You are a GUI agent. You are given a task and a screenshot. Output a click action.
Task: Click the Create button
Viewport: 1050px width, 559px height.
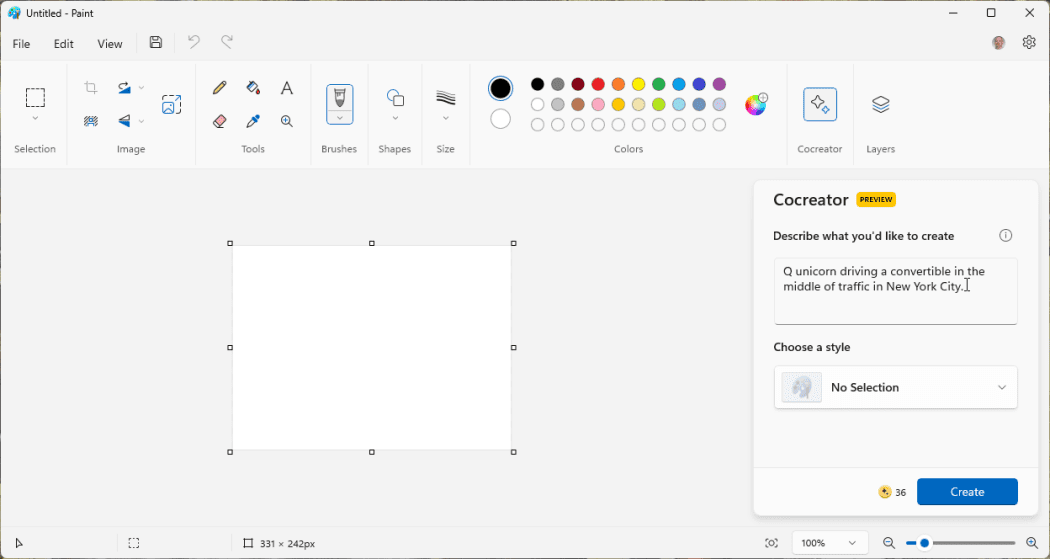pyautogui.click(x=966, y=492)
